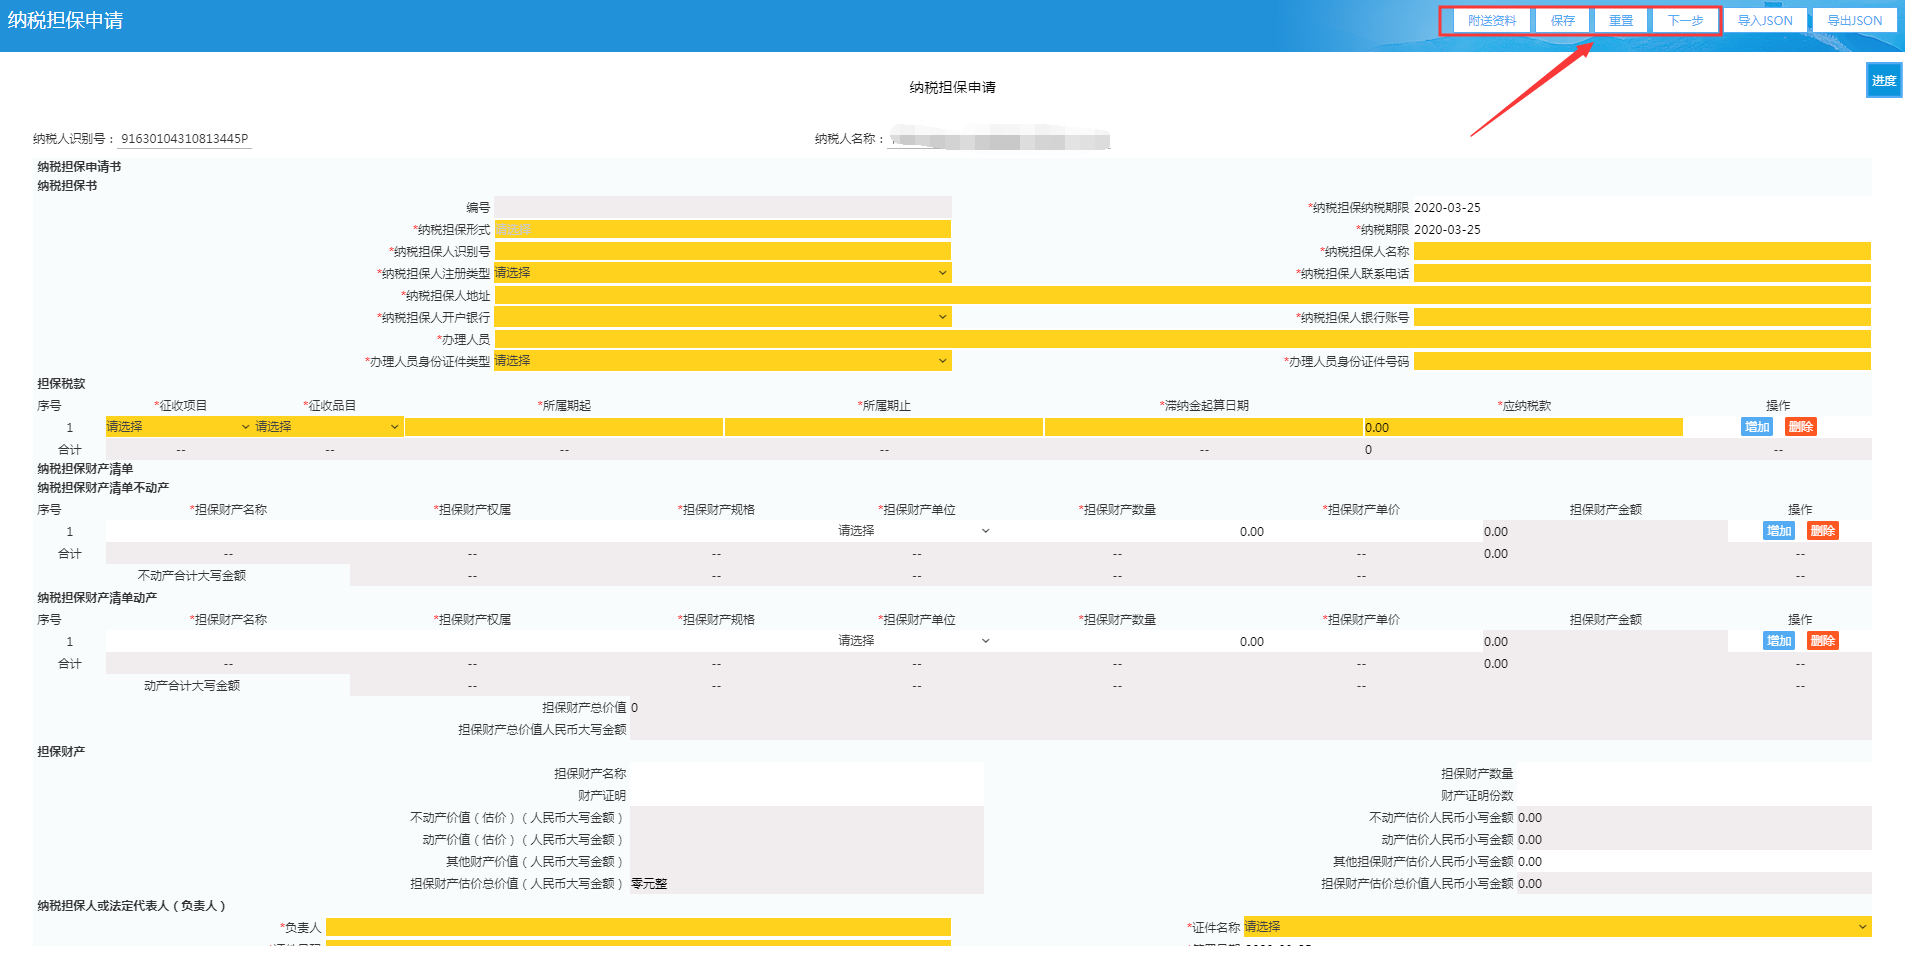Click the 应纳税款 amount field
Screen dimensions: 1905x956
point(1522,427)
